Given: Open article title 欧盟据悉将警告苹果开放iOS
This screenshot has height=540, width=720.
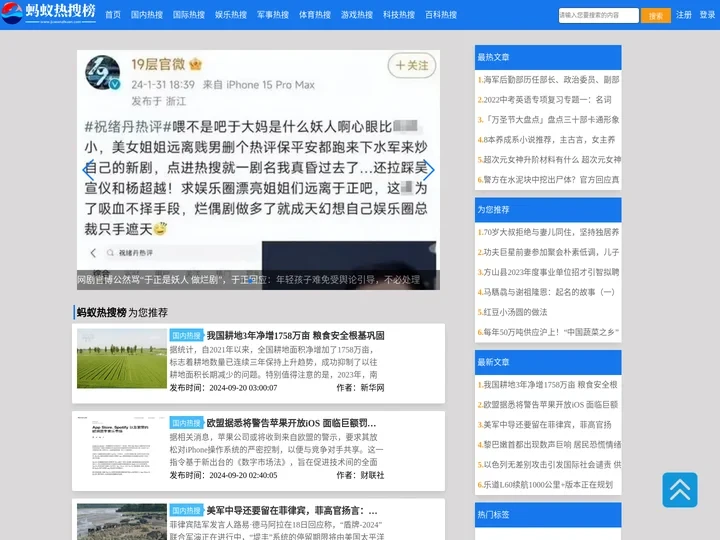Looking at the screenshot, I should click(x=291, y=423).
